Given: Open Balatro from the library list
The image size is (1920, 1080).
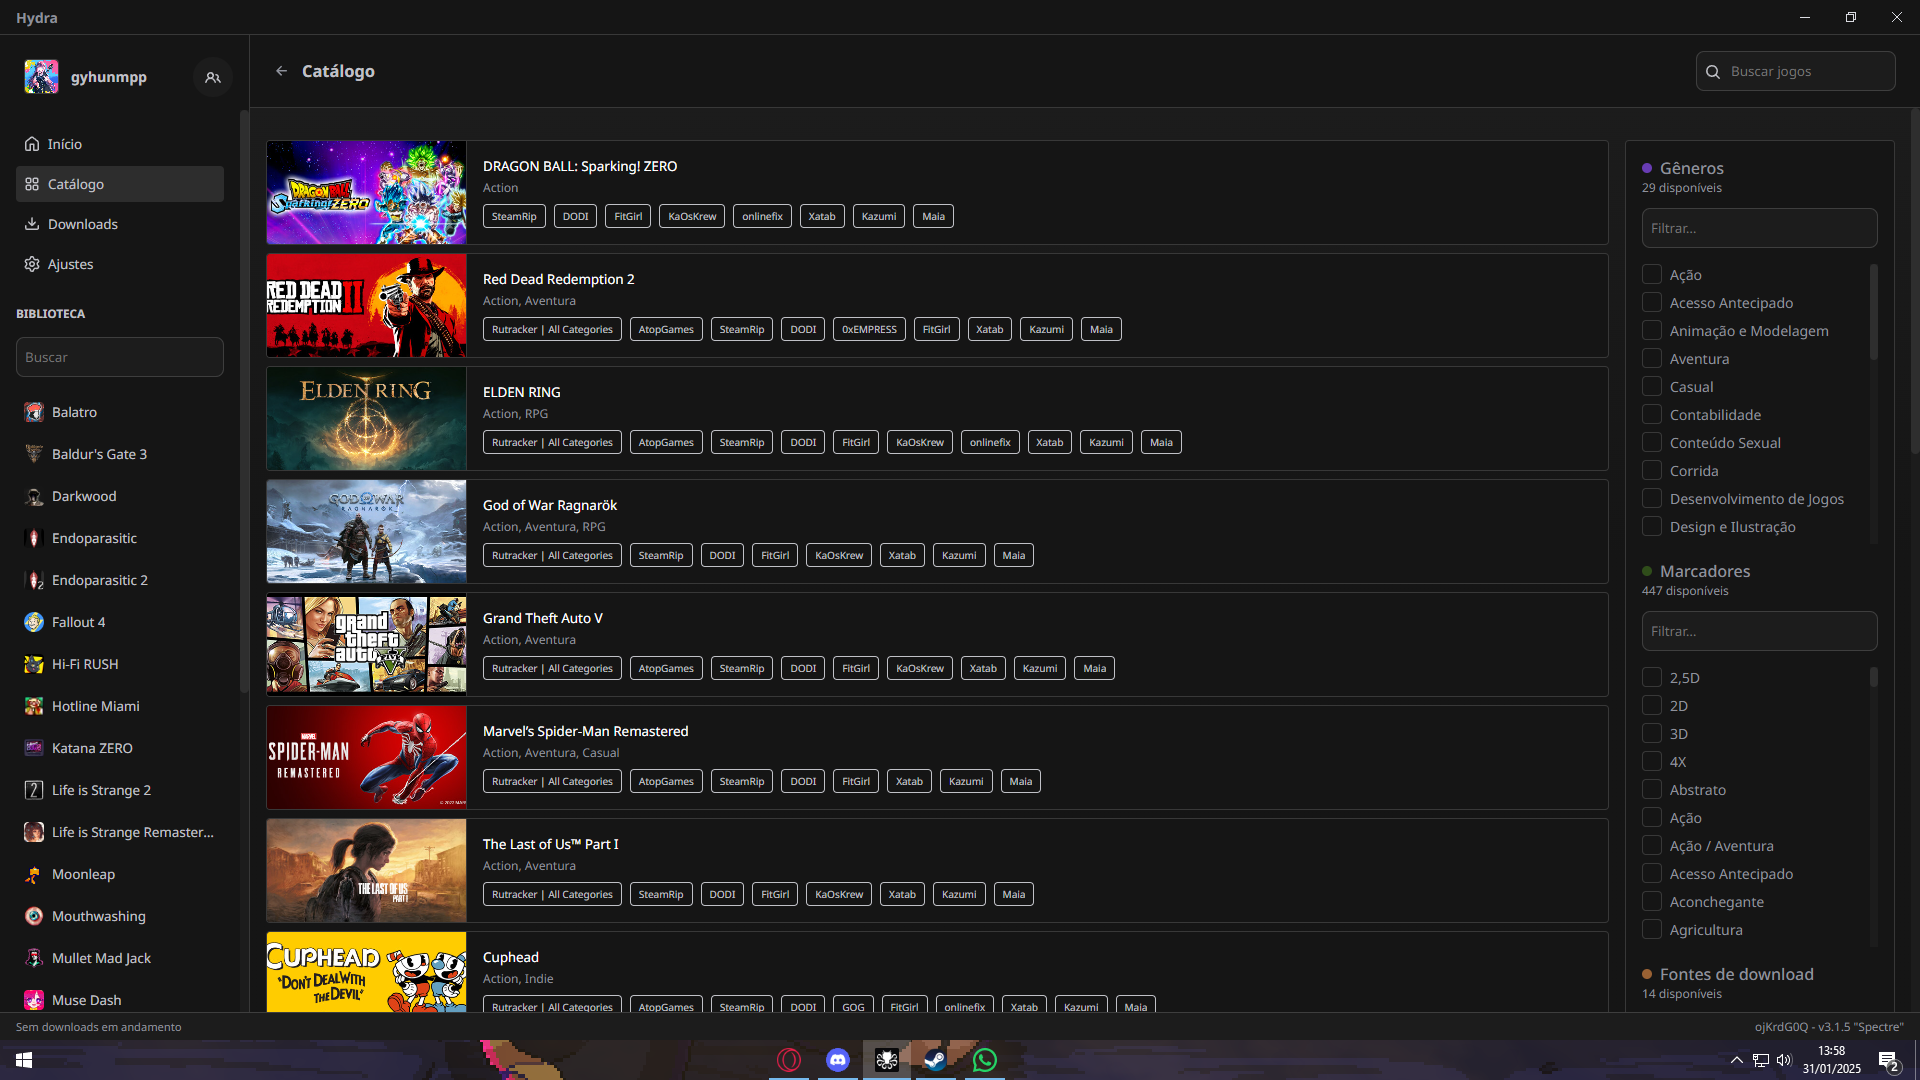Looking at the screenshot, I should (74, 412).
